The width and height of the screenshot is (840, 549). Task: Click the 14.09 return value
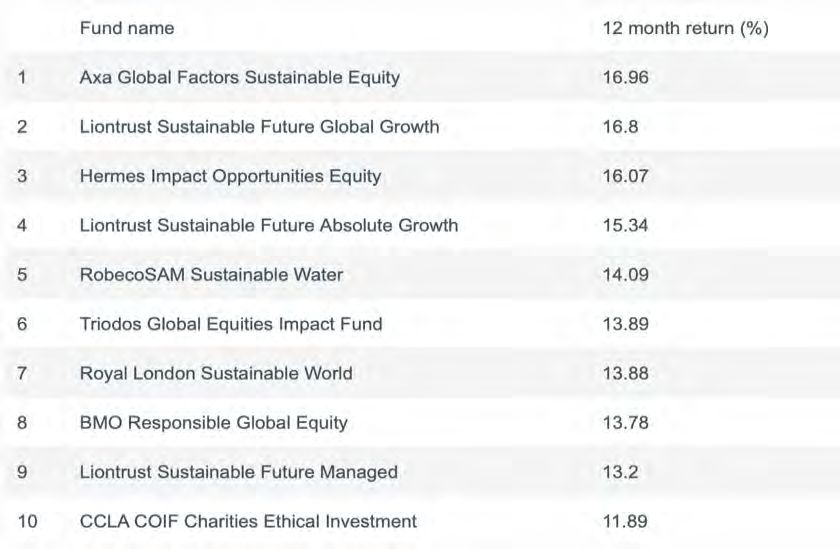pyautogui.click(x=625, y=275)
